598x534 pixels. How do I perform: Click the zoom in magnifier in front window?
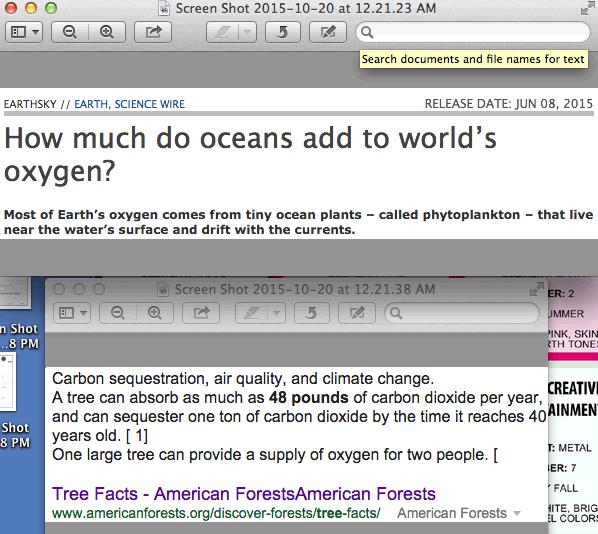(x=107, y=32)
